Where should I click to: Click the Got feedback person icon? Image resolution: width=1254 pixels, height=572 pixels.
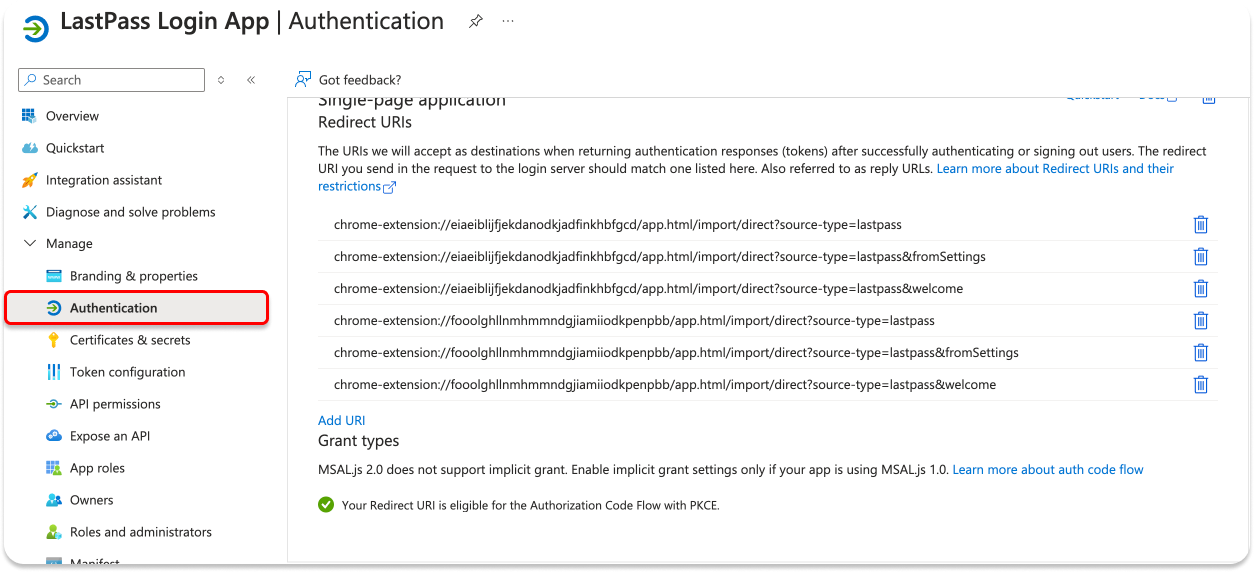[x=303, y=80]
